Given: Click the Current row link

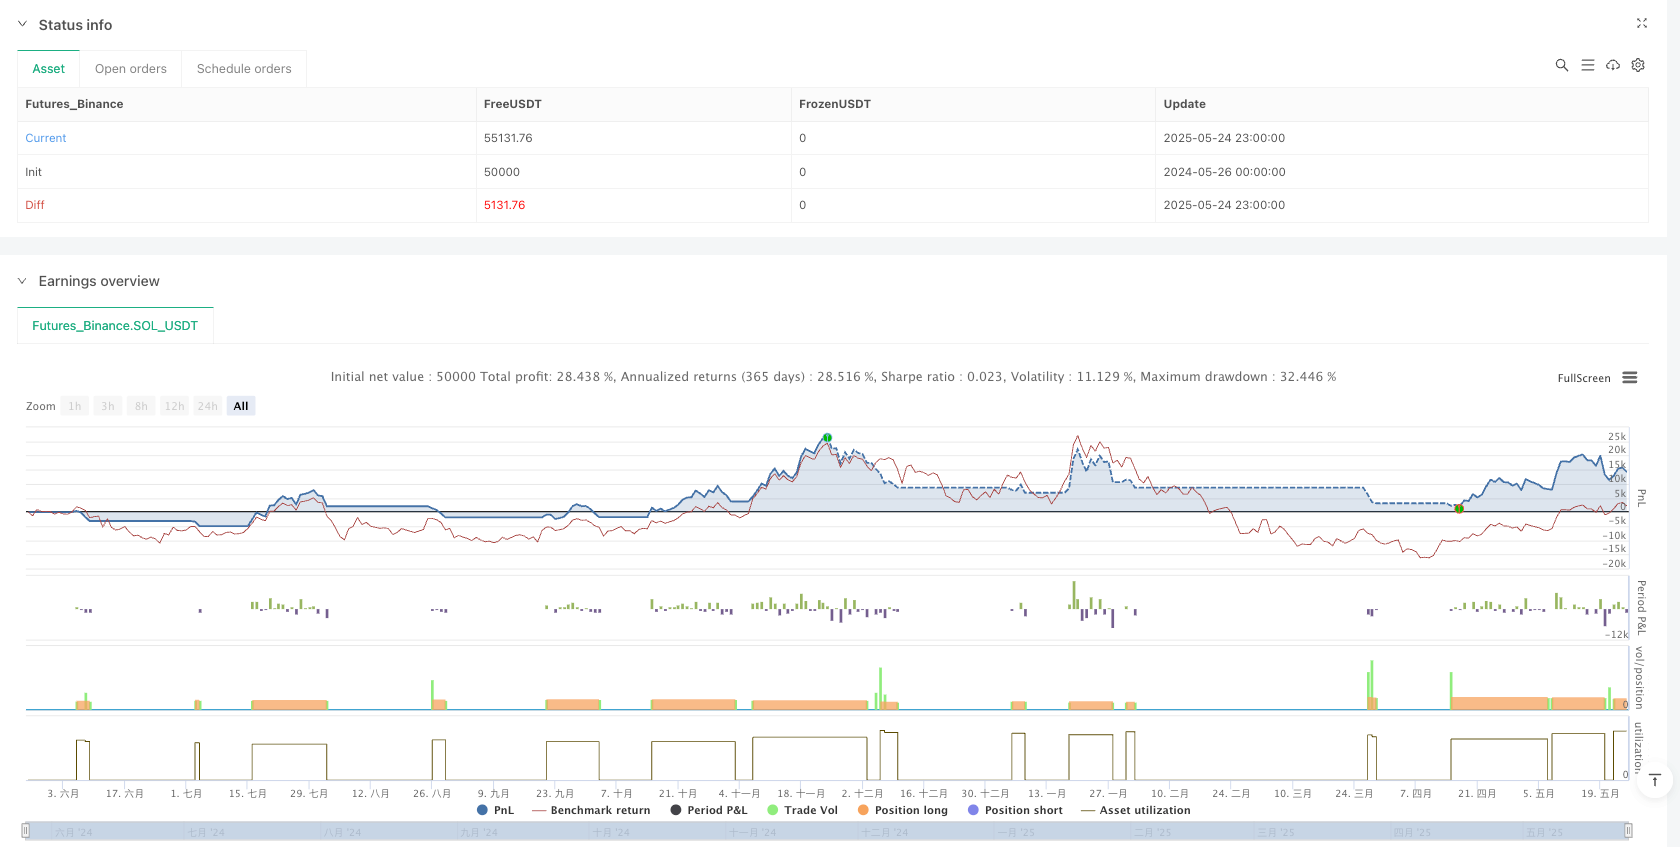Looking at the screenshot, I should (46, 138).
